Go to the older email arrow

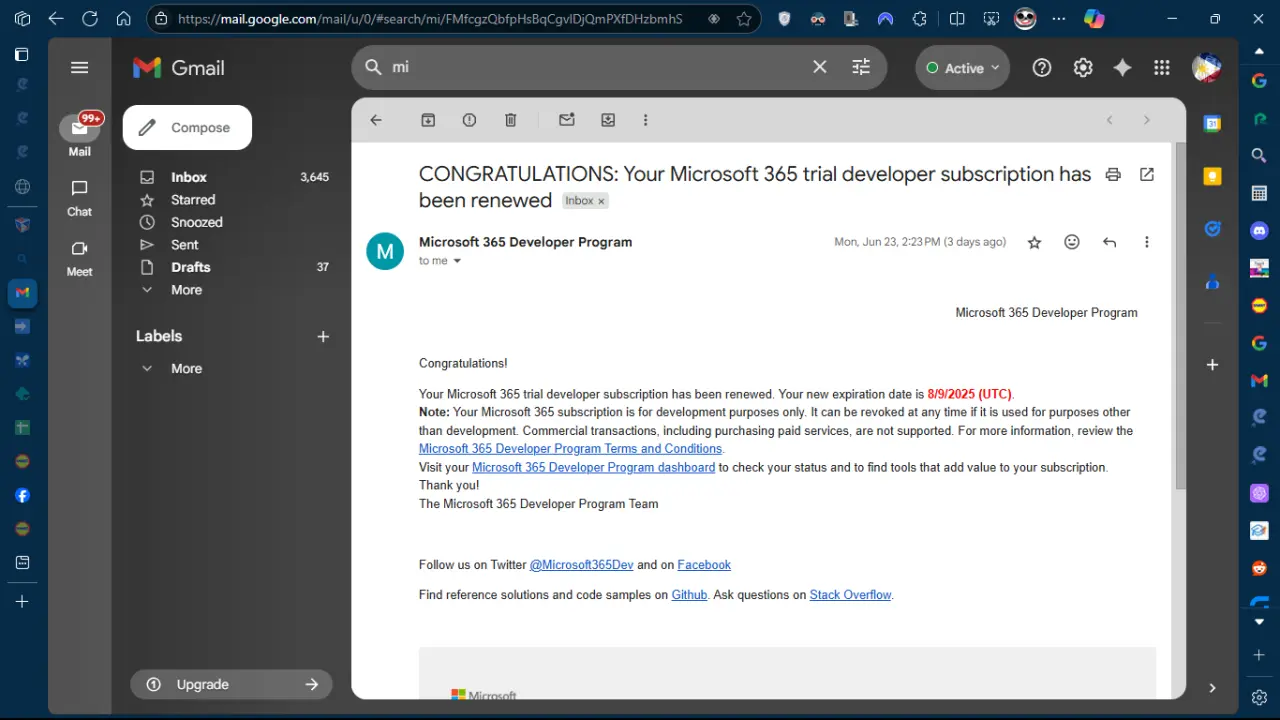pyautogui.click(x=1147, y=120)
